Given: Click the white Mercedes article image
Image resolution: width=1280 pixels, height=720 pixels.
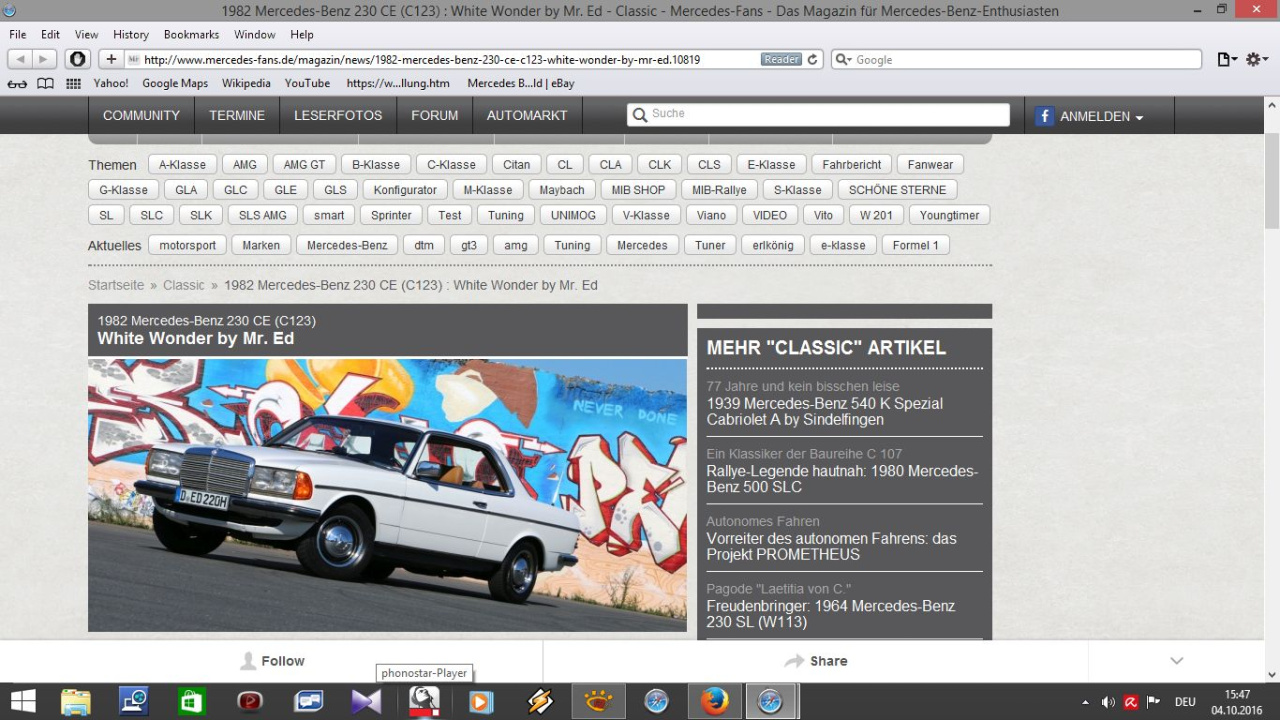Looking at the screenshot, I should tap(387, 495).
